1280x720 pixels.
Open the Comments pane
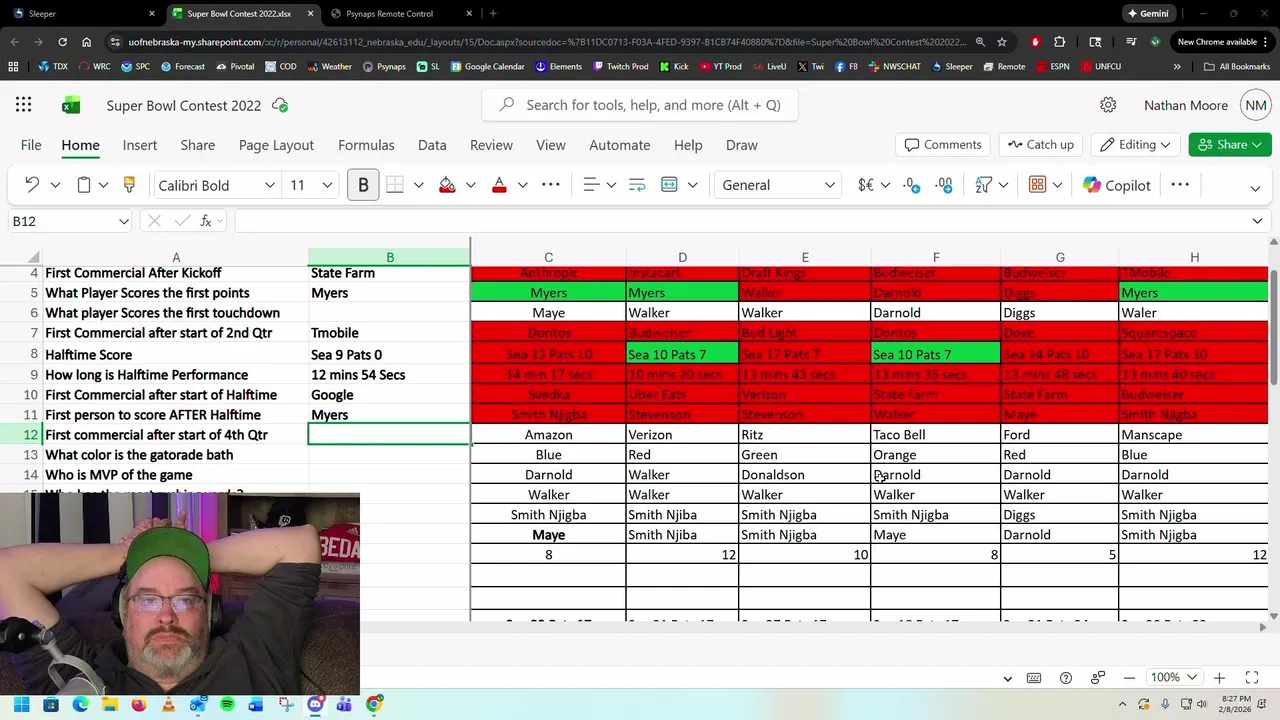click(943, 145)
